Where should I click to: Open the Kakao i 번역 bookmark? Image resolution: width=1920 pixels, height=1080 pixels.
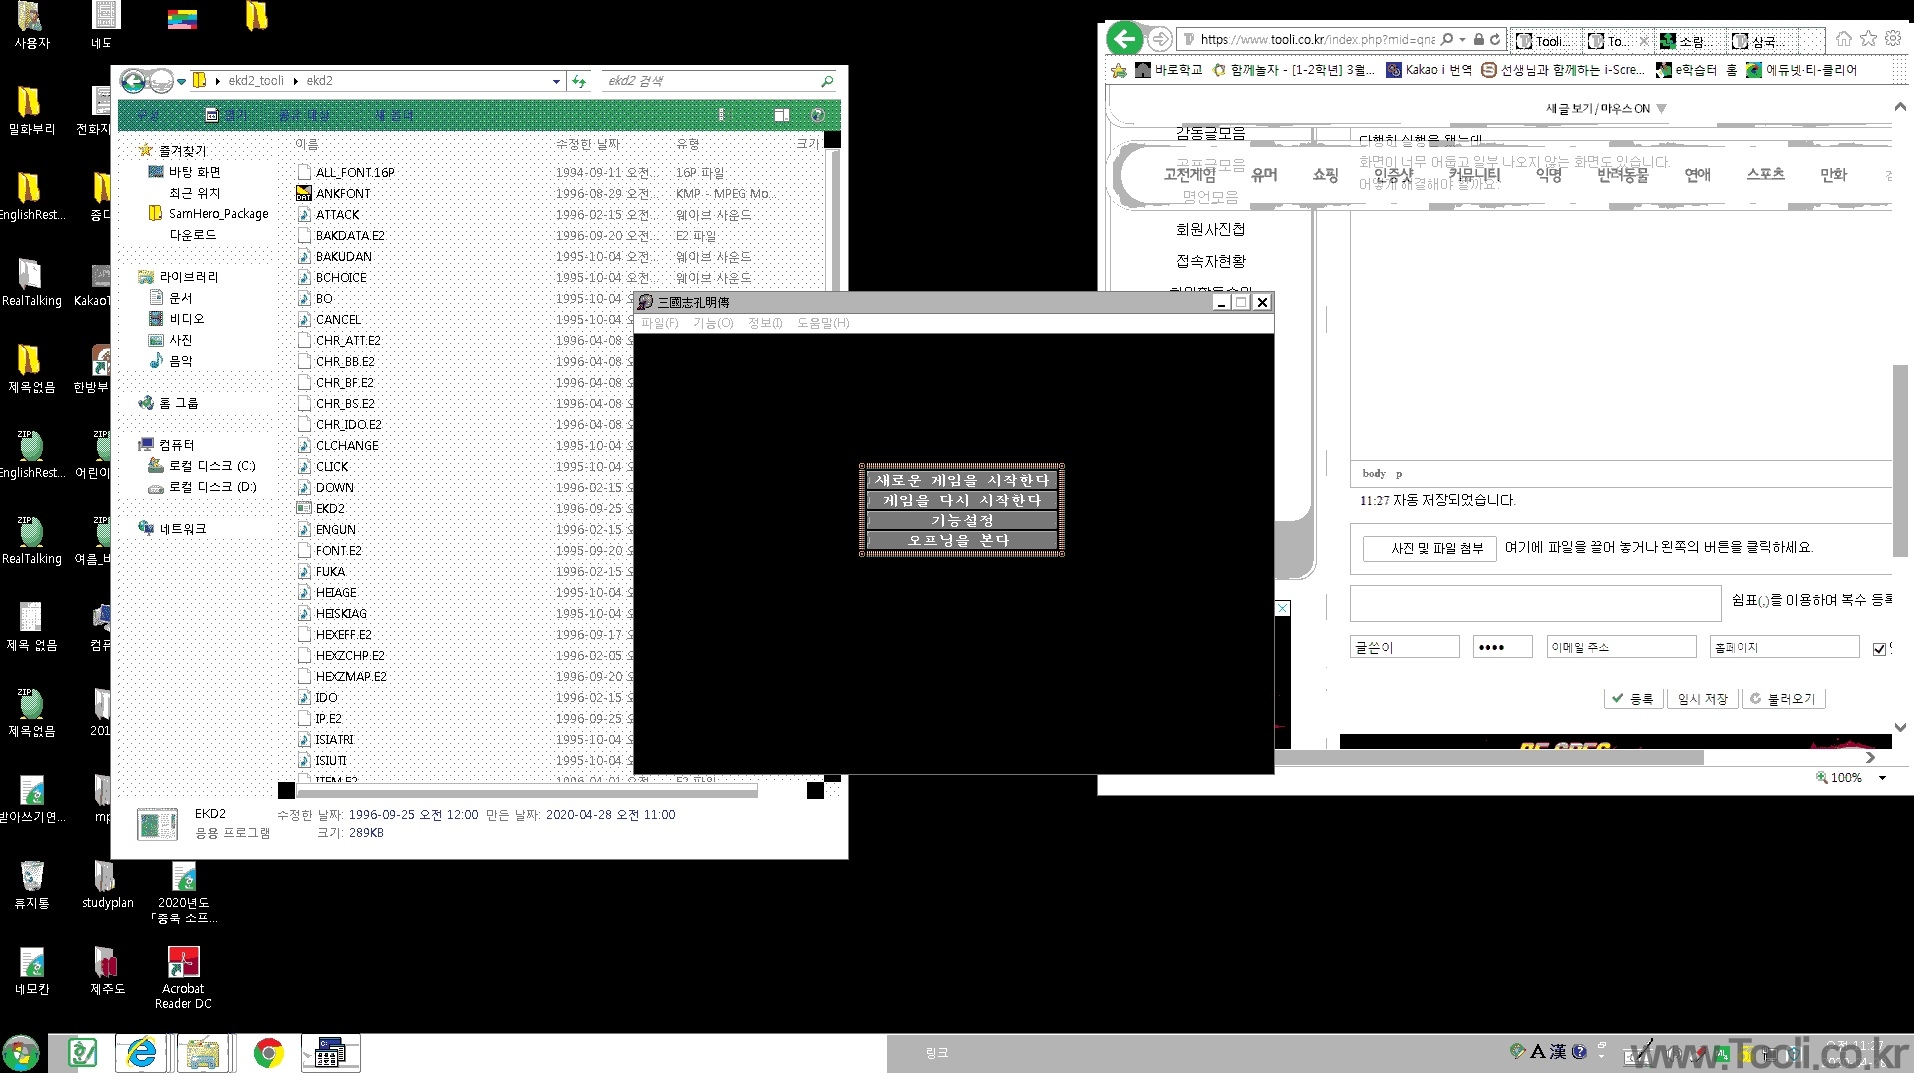pyautogui.click(x=1429, y=70)
